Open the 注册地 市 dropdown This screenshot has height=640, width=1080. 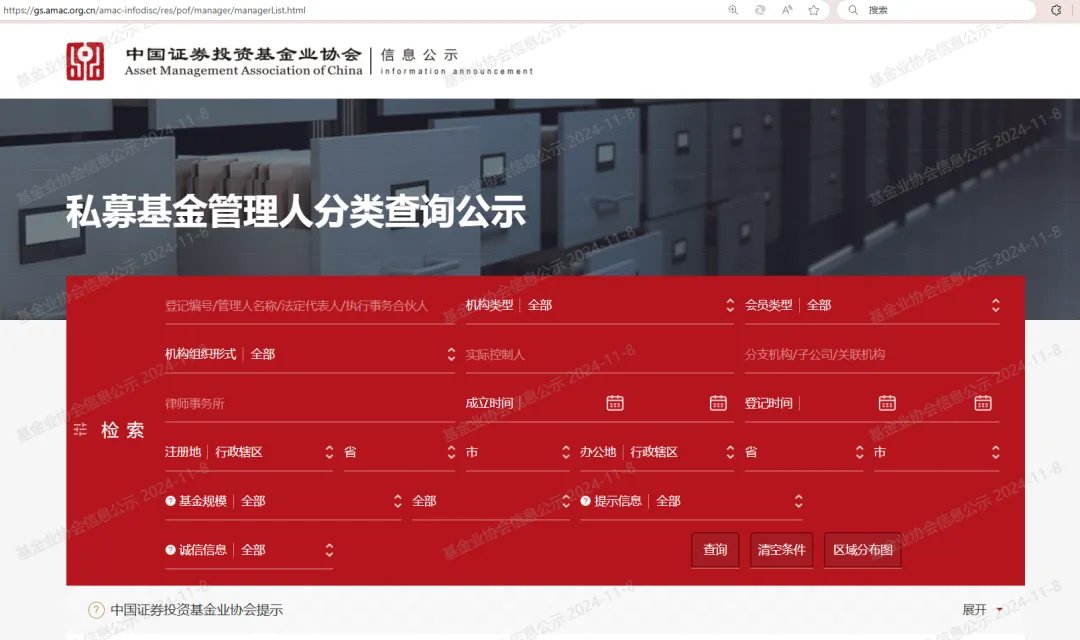pyautogui.click(x=518, y=452)
